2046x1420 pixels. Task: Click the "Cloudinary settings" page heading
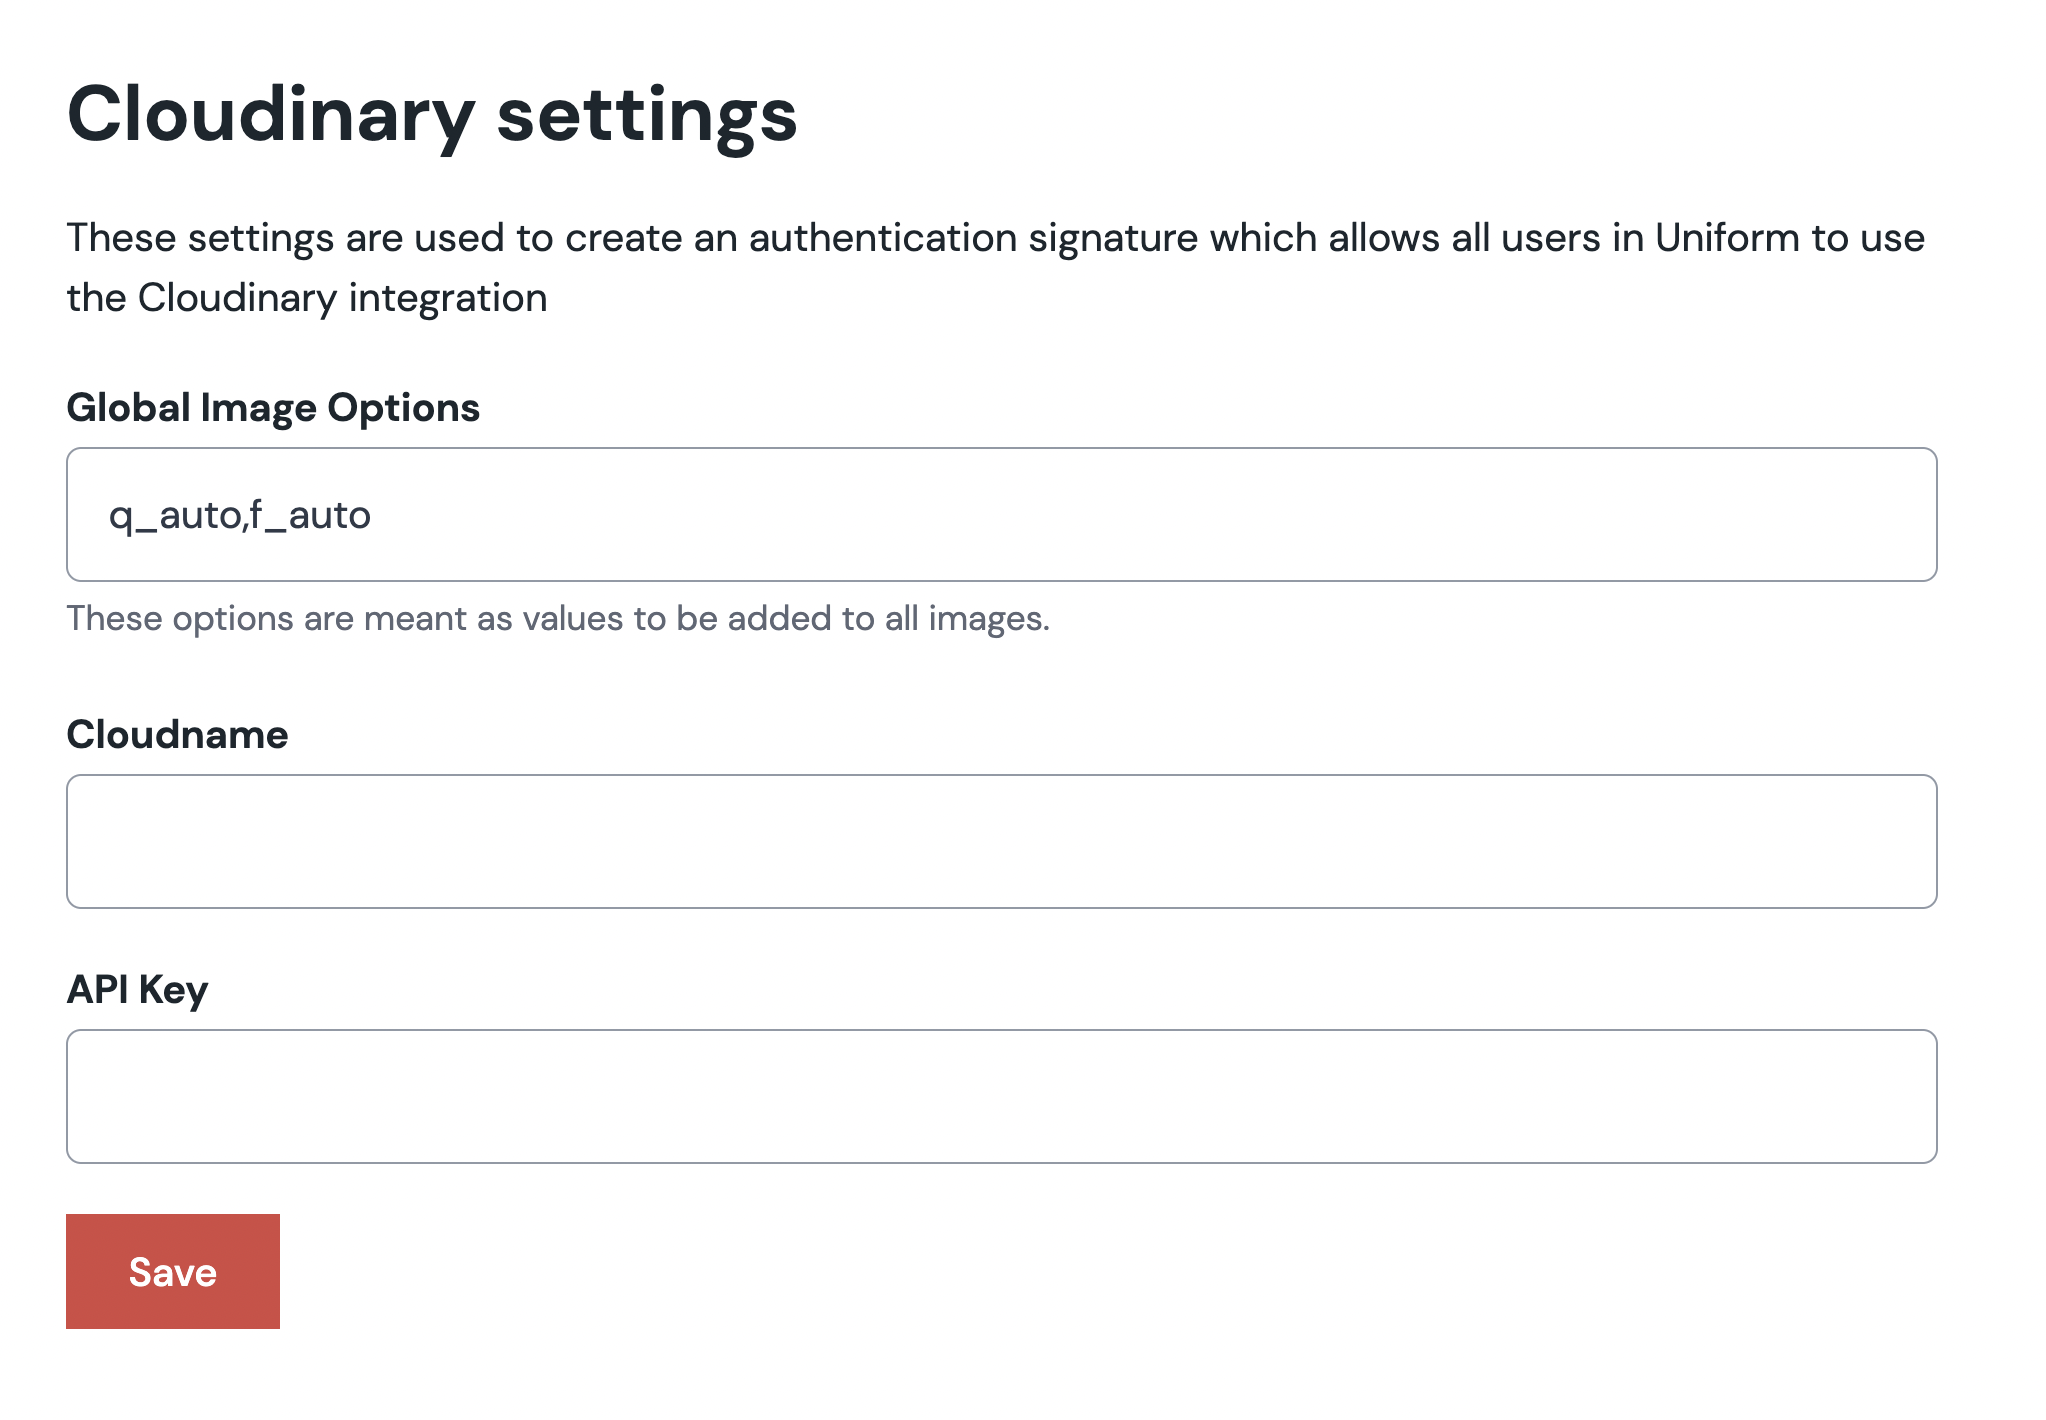pyautogui.click(x=432, y=115)
